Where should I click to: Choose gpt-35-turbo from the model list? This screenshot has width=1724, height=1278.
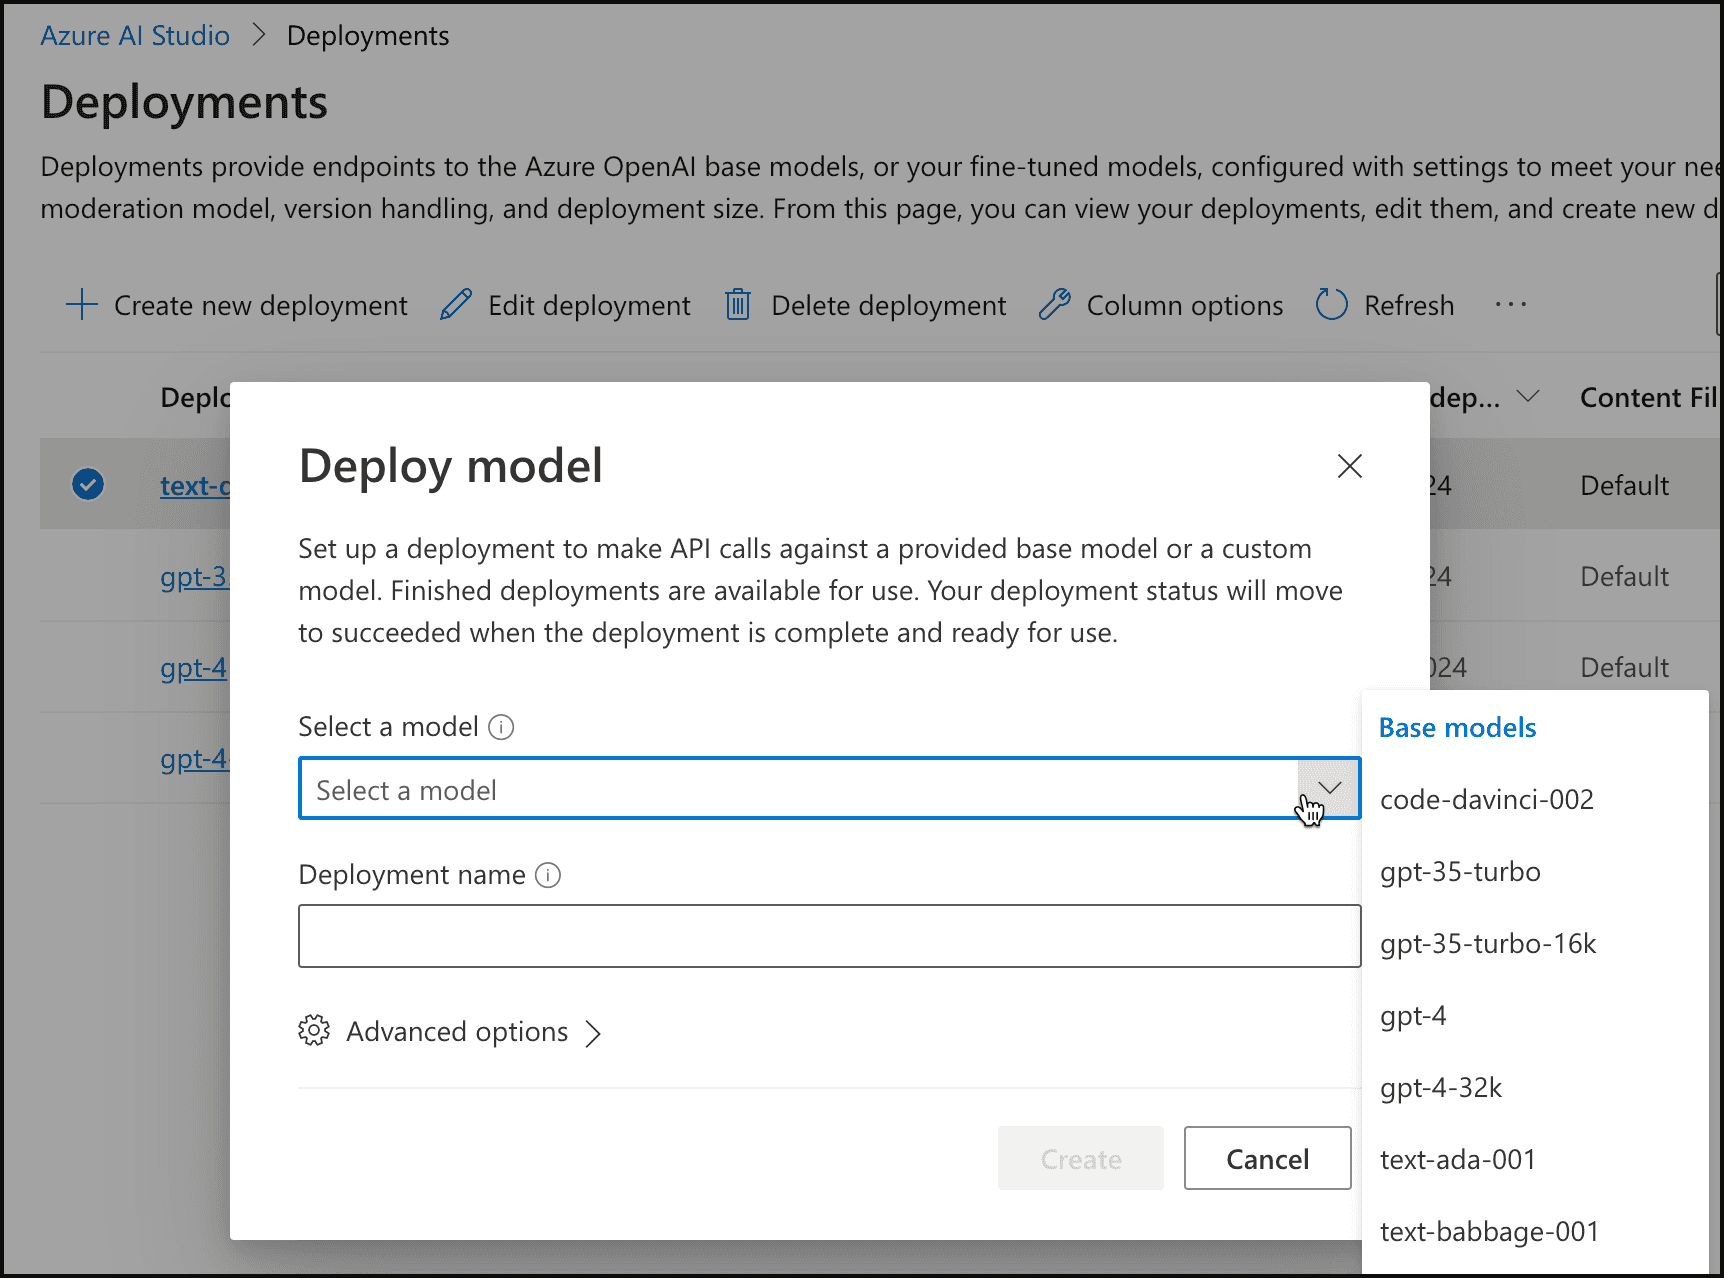point(1460,872)
